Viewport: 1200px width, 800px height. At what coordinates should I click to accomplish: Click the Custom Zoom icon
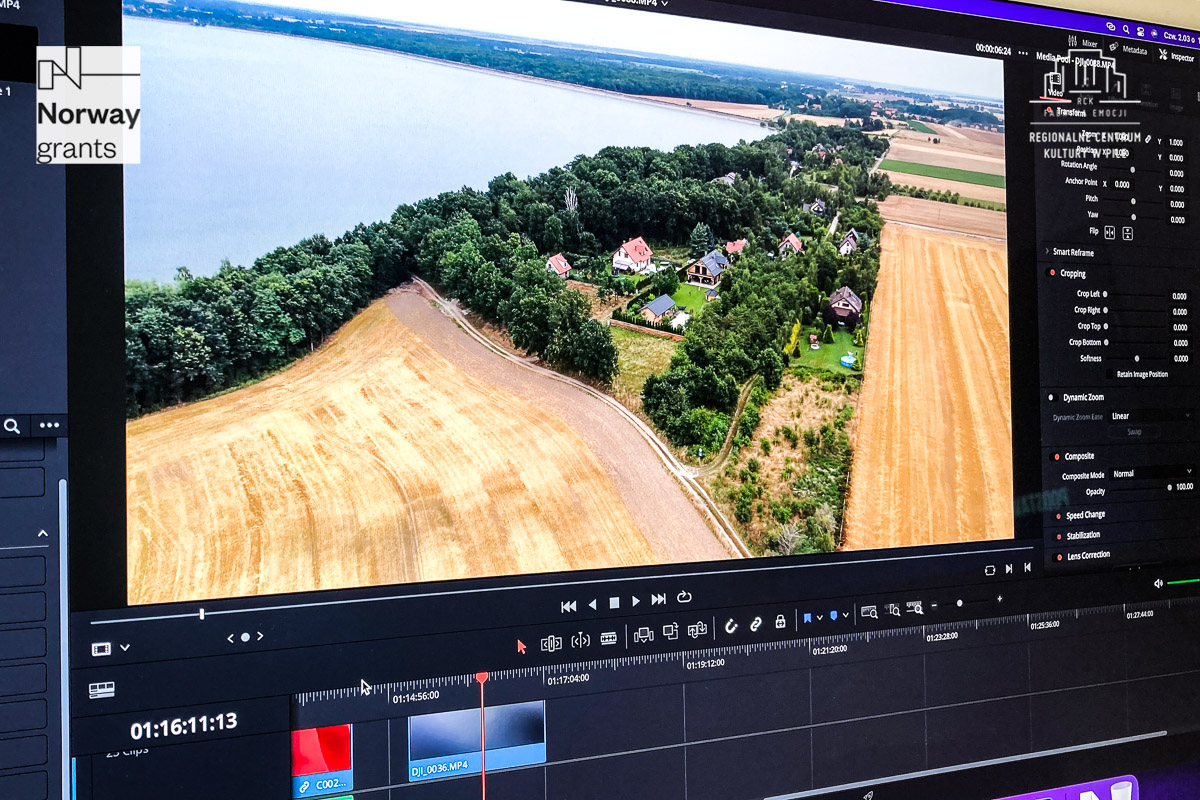915,608
